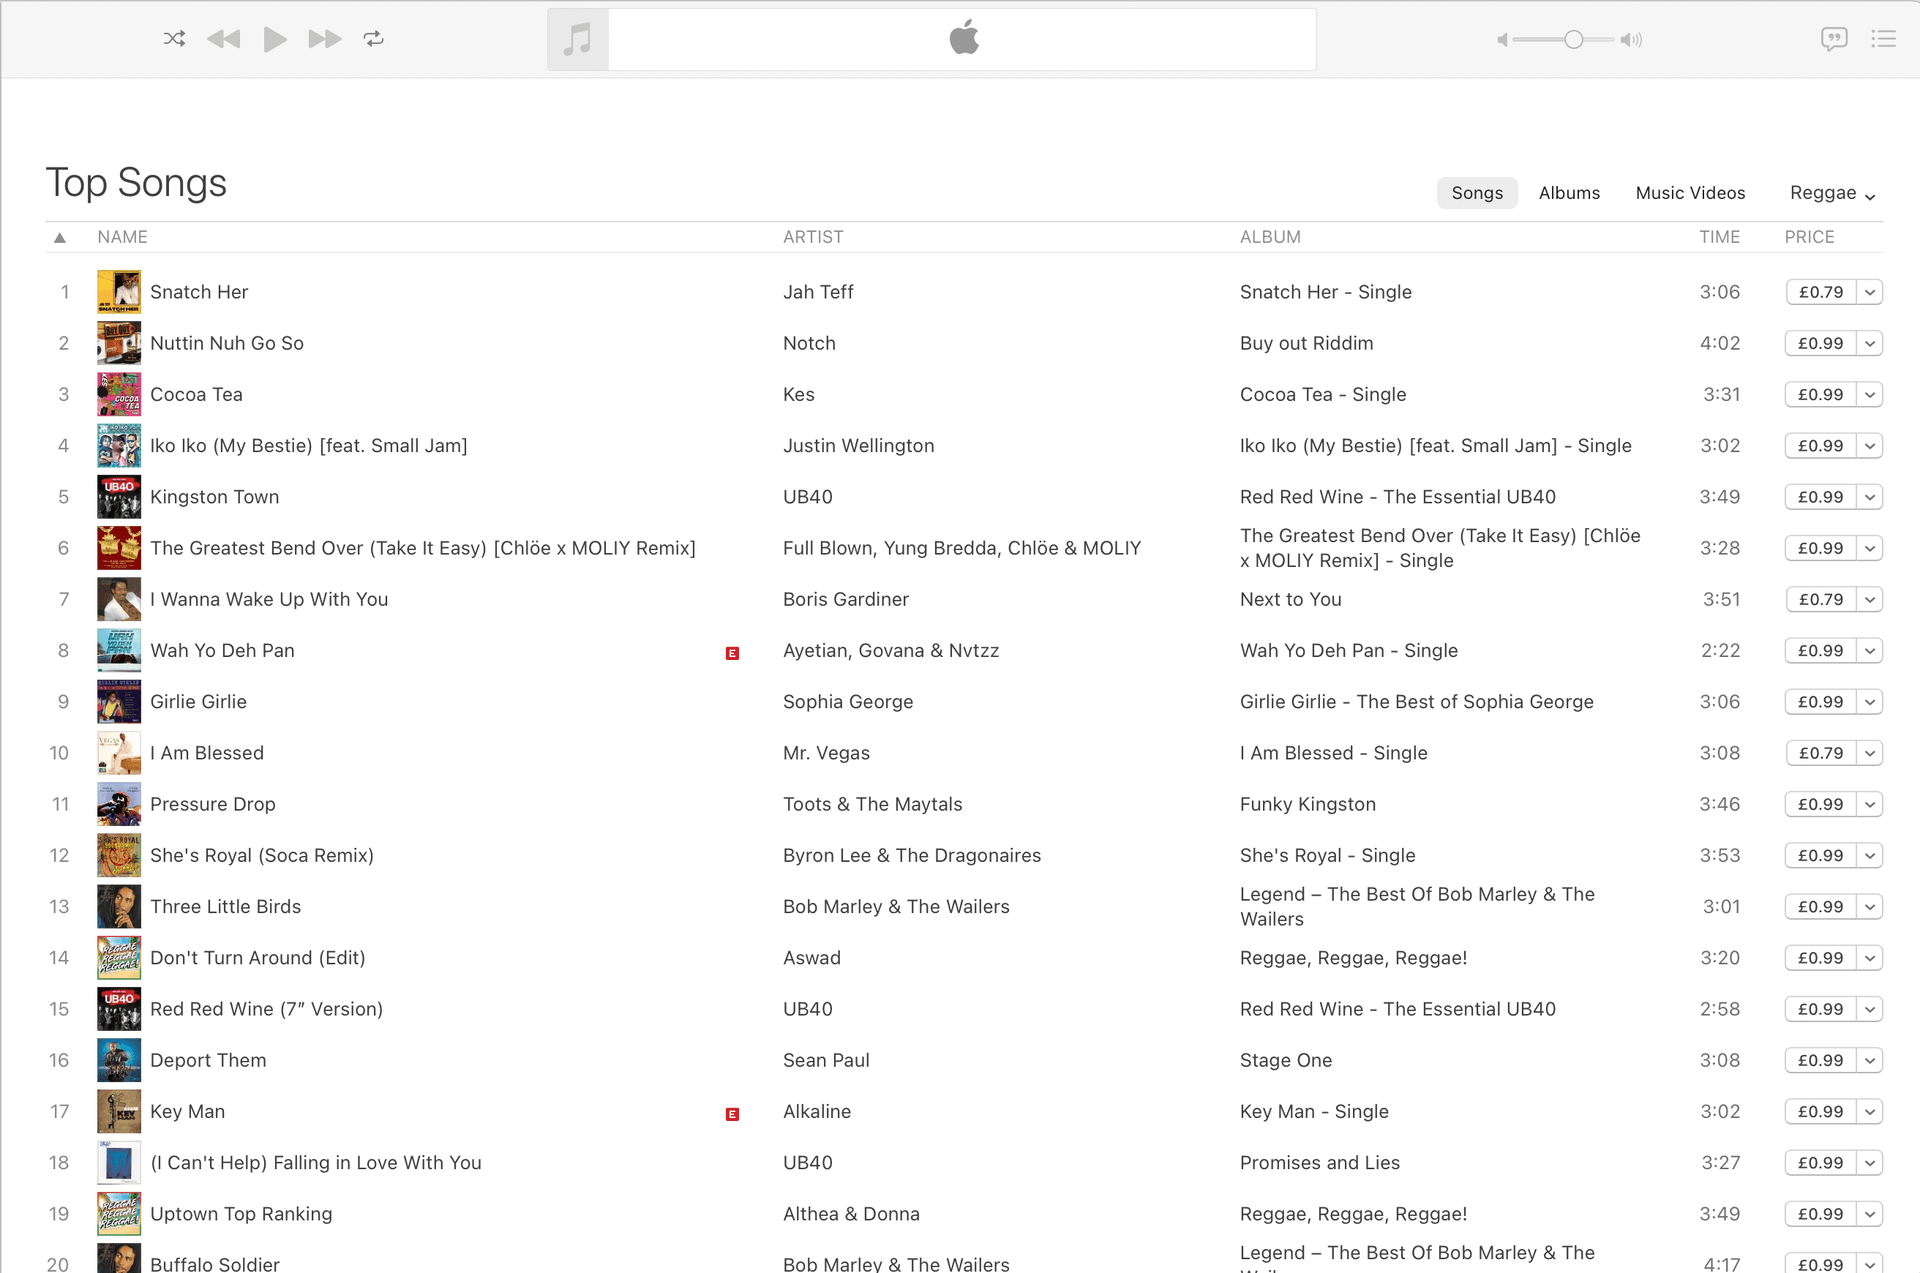Sort the list by TIME column
The image size is (1920, 1273).
pyautogui.click(x=1719, y=237)
